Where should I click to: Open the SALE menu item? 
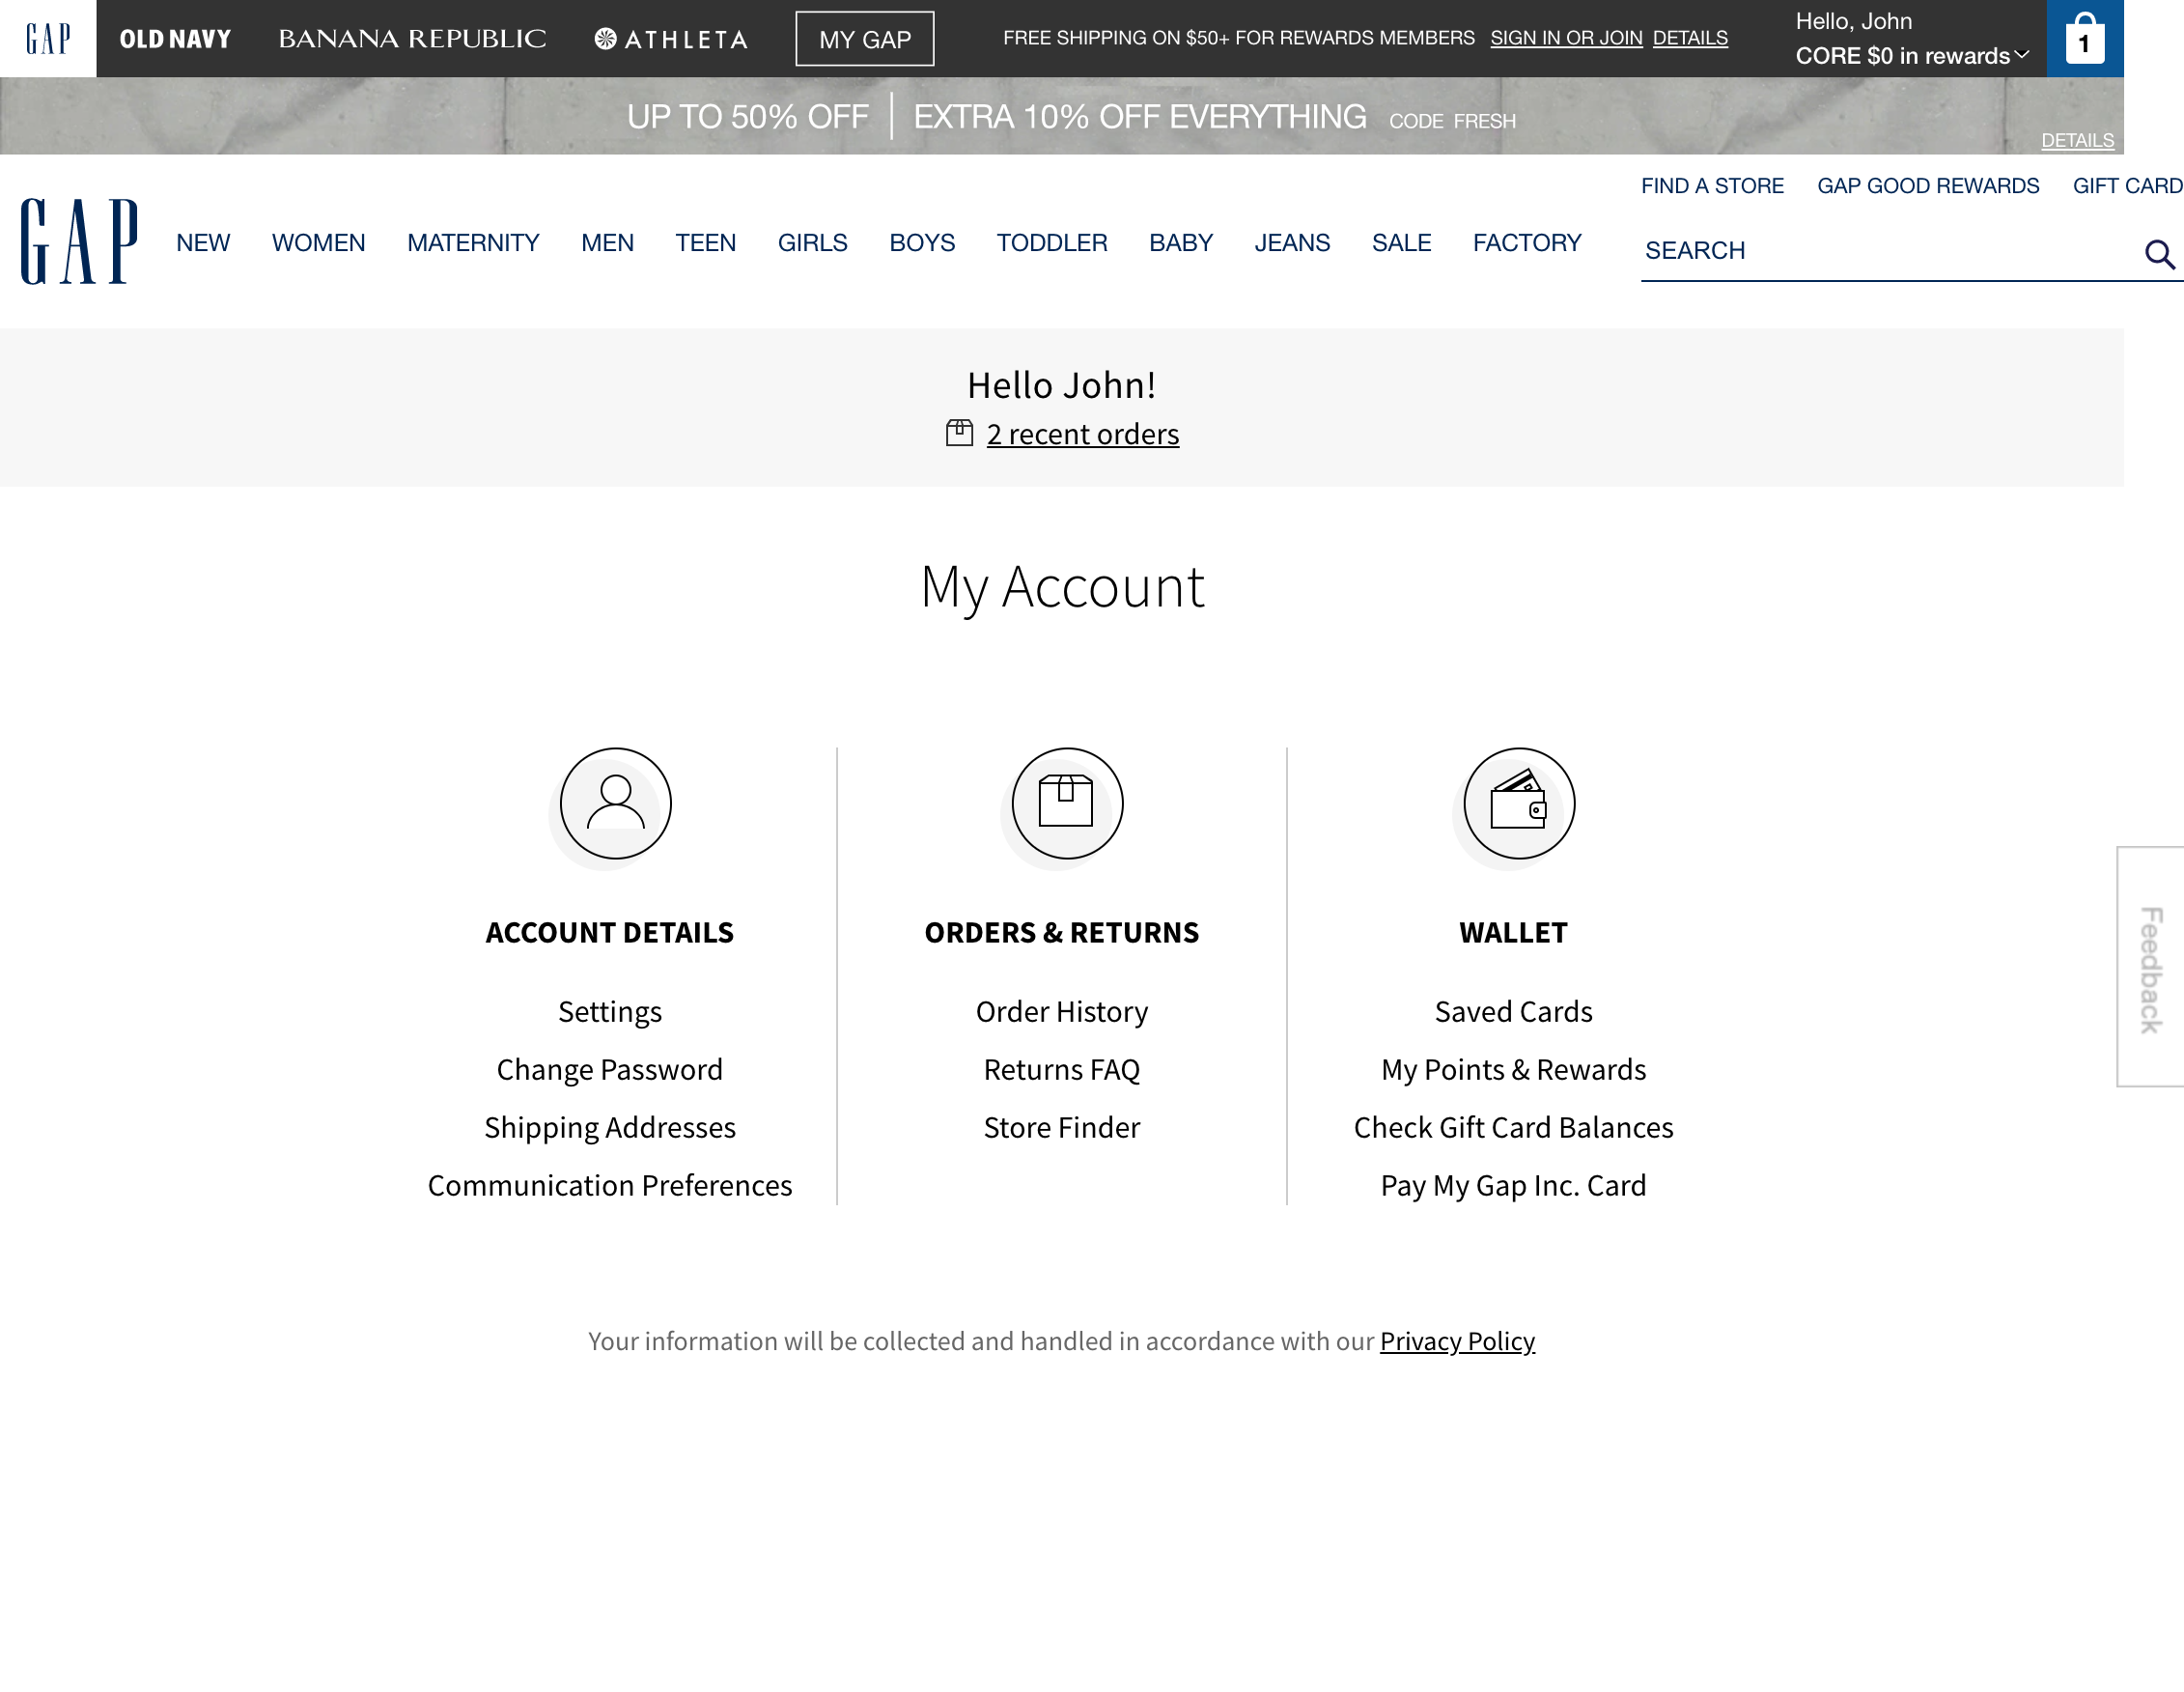(1400, 242)
